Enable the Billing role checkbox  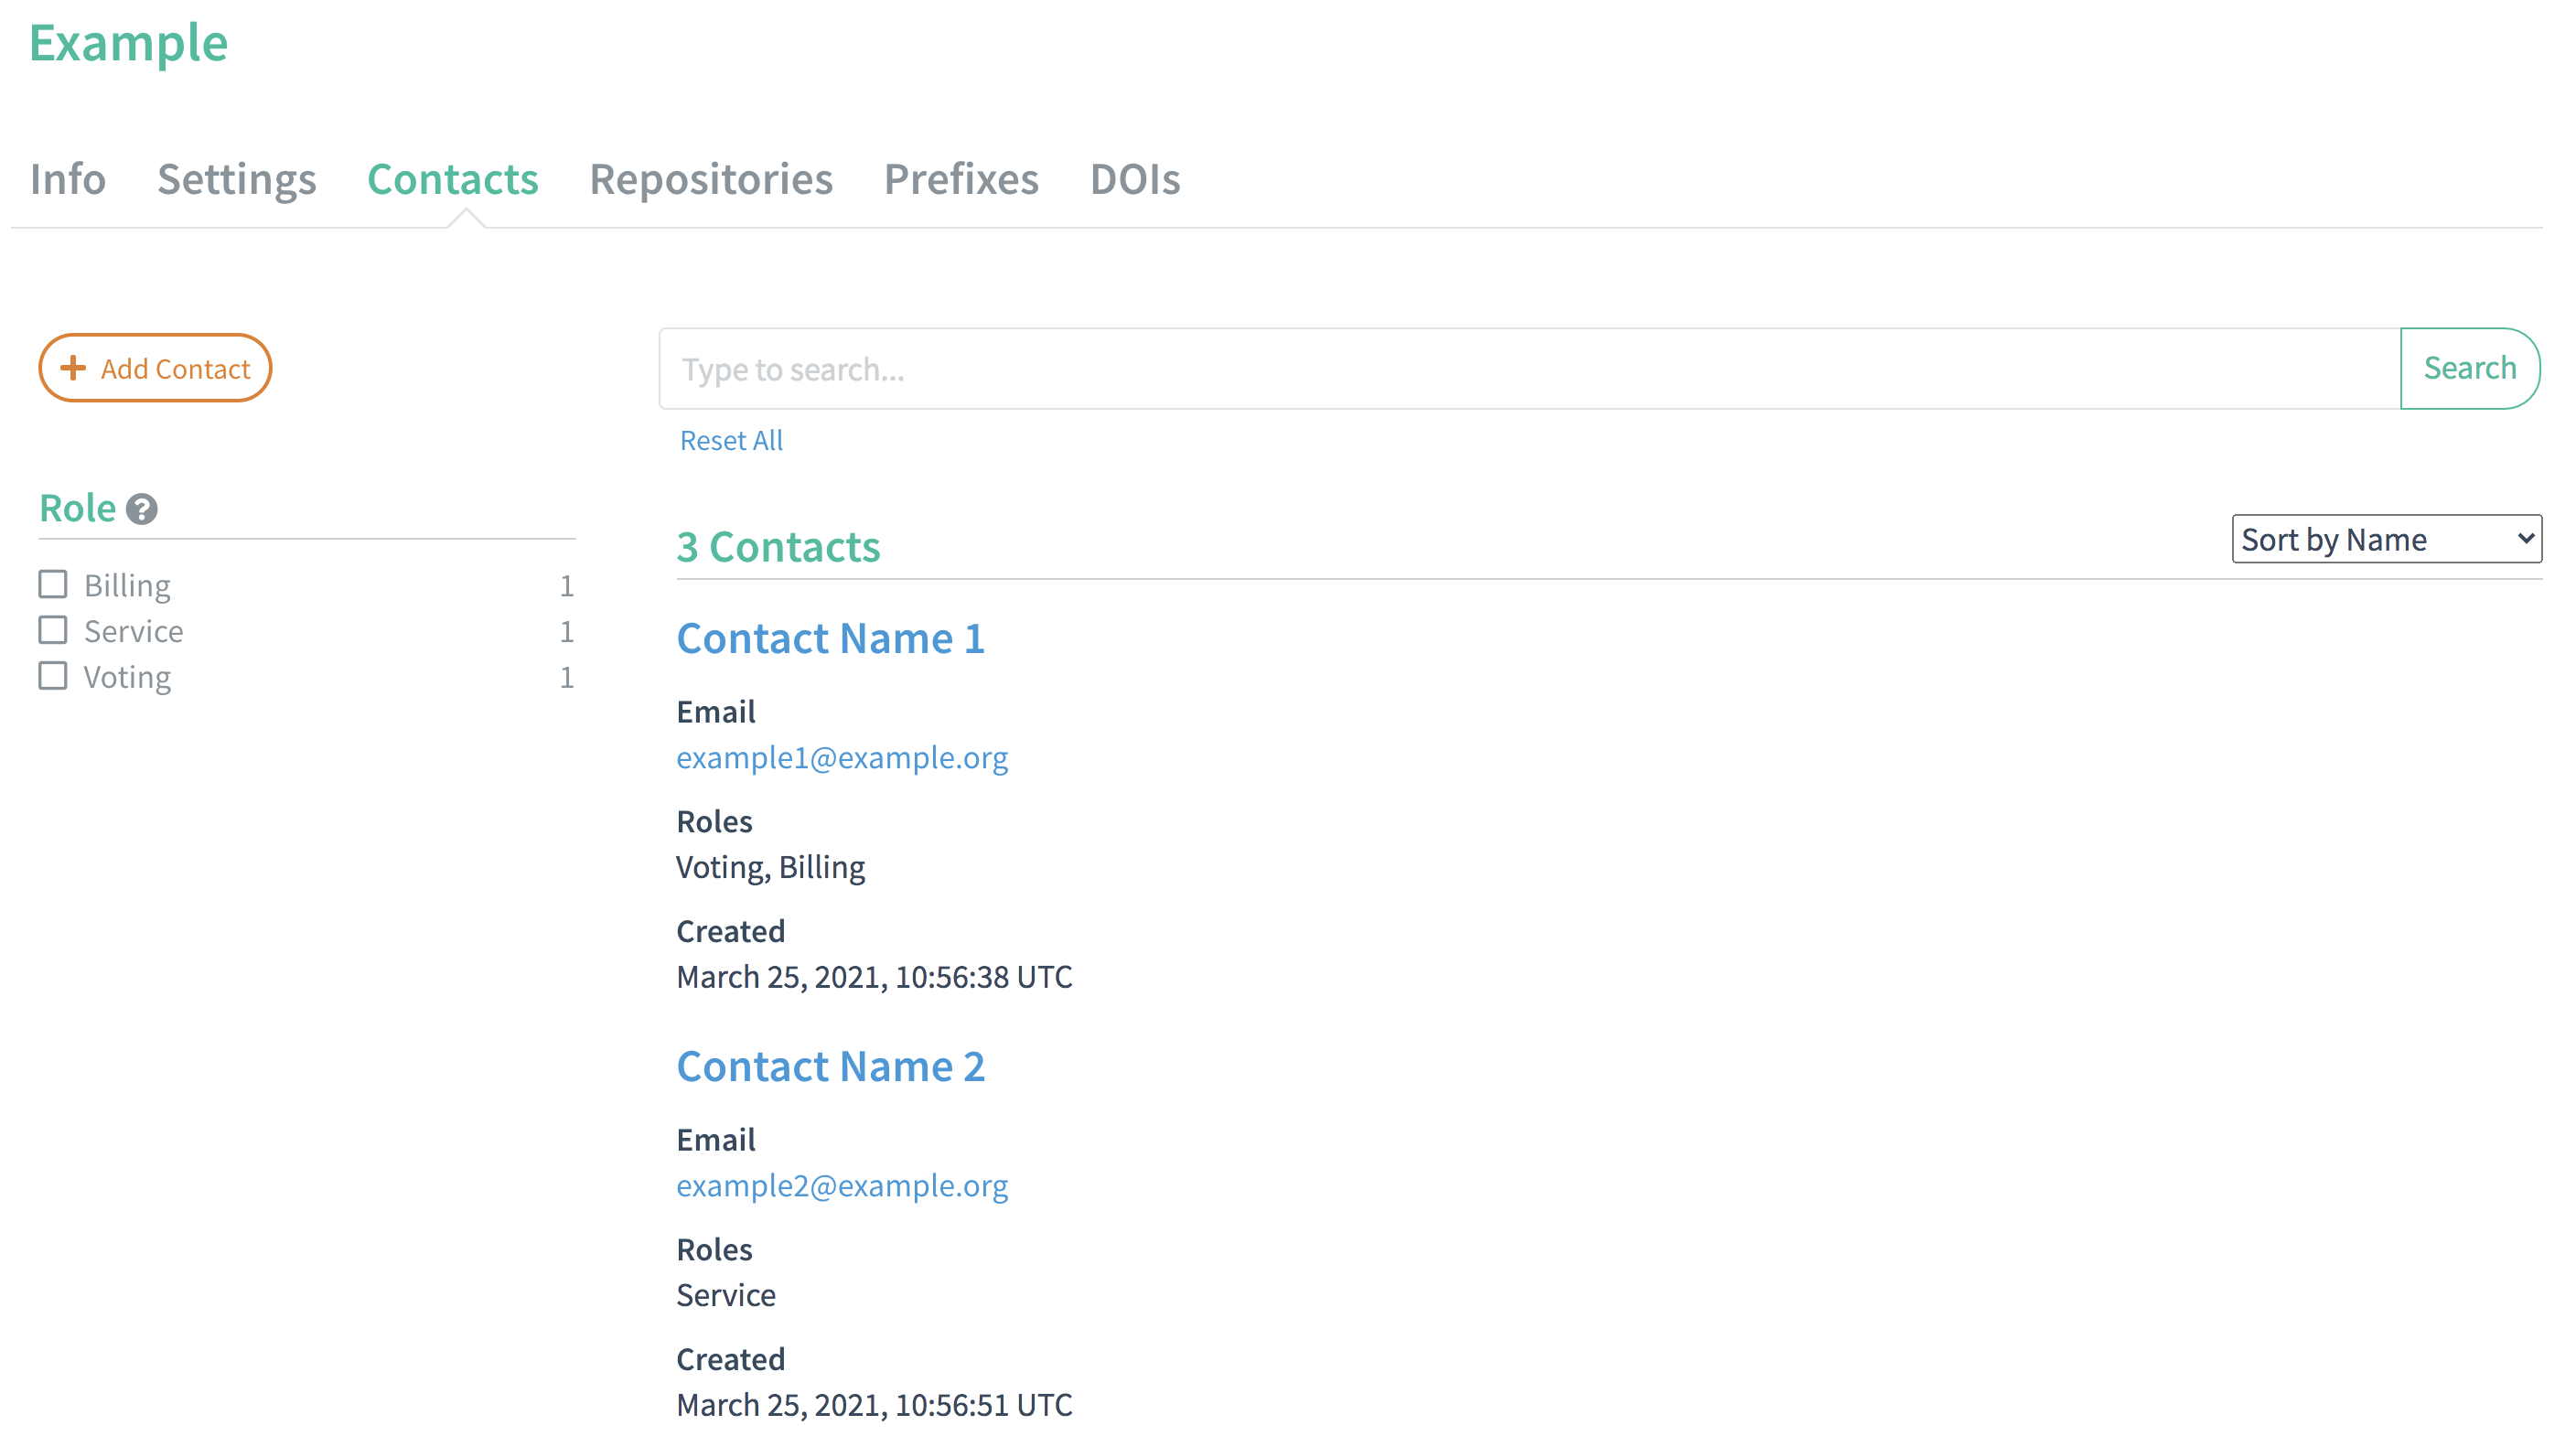pyautogui.click(x=53, y=584)
